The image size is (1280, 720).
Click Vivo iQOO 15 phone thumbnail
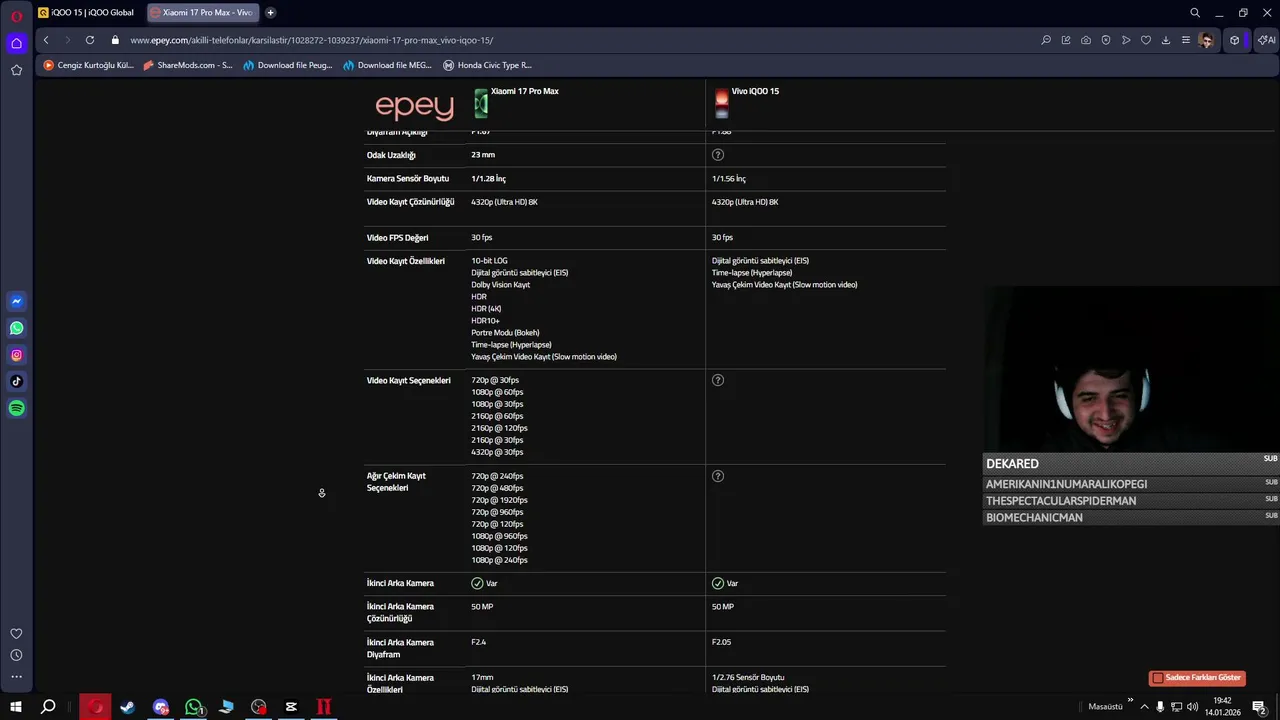(x=721, y=103)
